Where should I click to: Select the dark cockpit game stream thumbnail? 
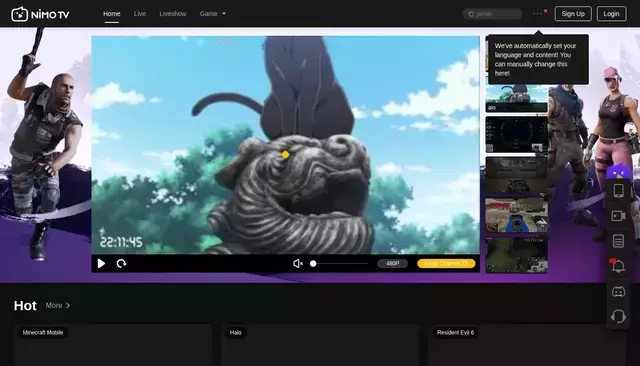point(516,135)
